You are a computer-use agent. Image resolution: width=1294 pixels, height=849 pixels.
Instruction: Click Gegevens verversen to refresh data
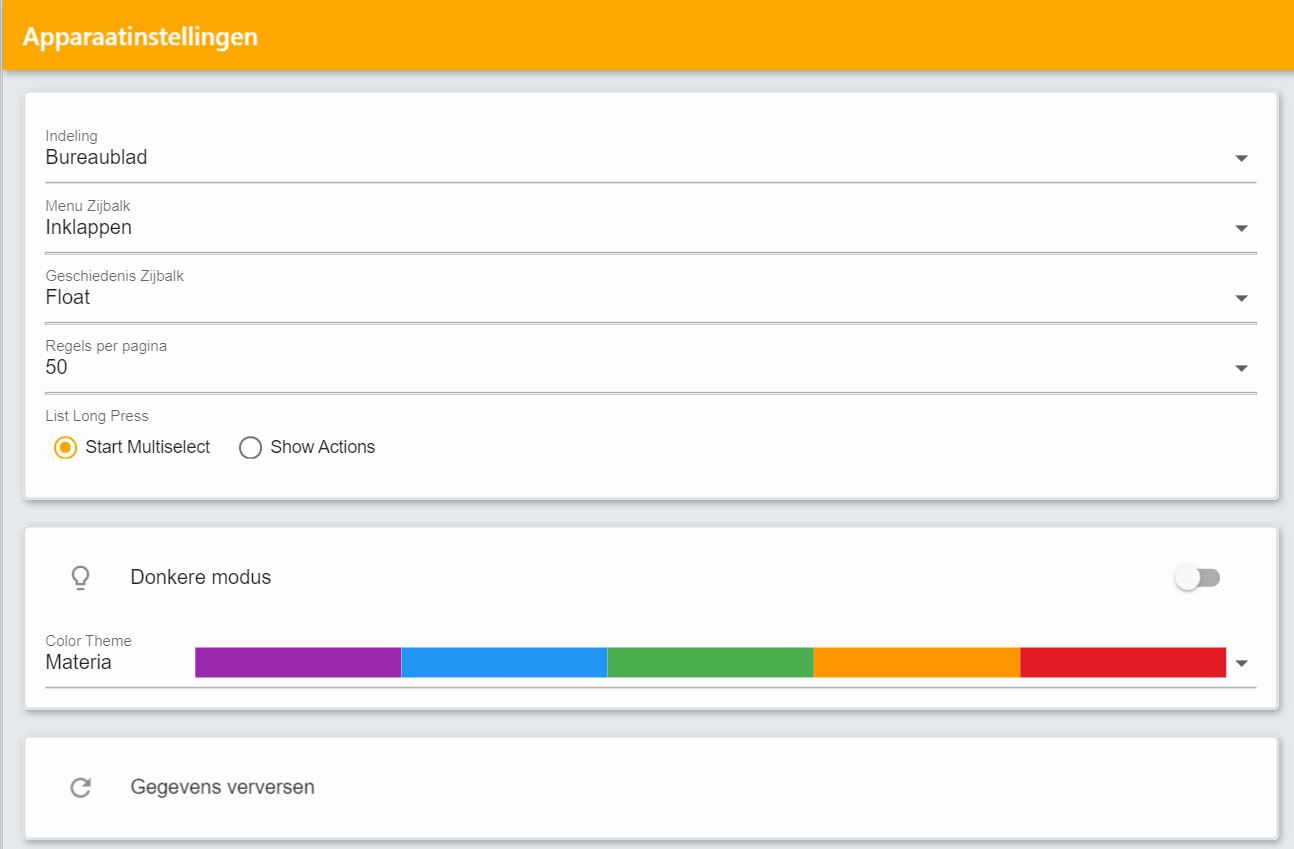click(221, 786)
